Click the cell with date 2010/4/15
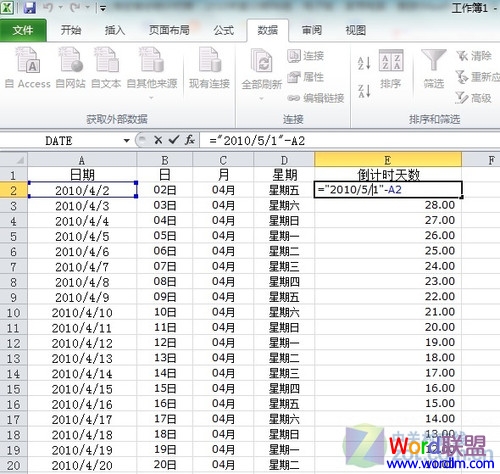The image size is (500, 474). point(82,389)
